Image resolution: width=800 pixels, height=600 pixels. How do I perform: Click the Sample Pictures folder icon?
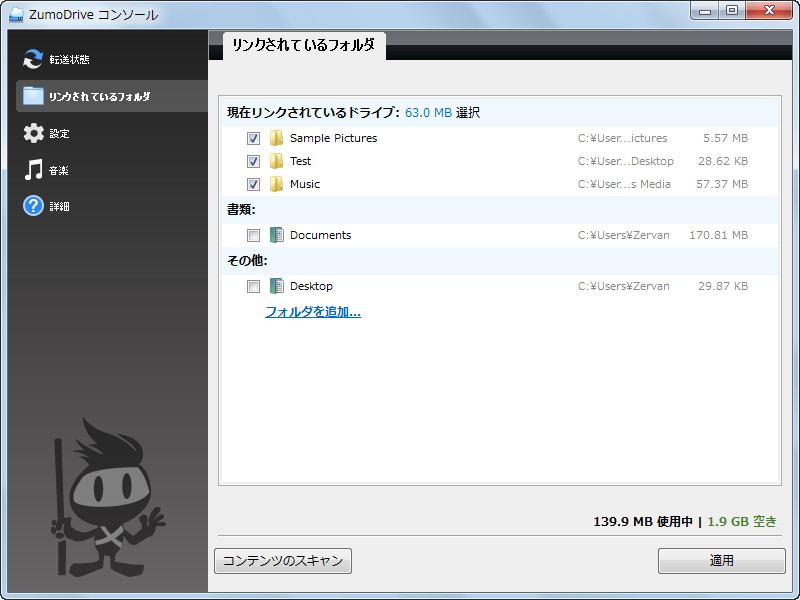click(x=277, y=138)
